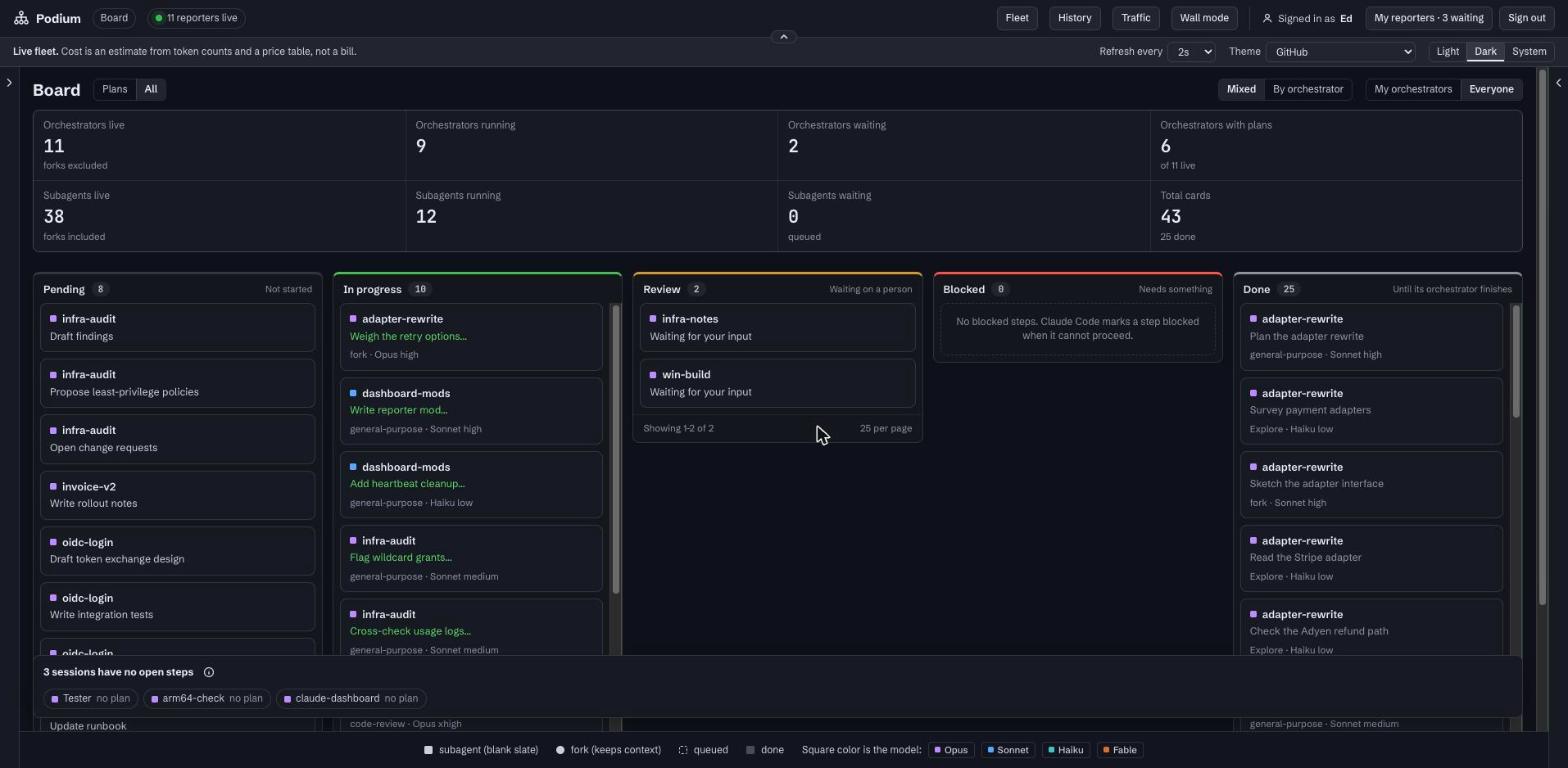Image resolution: width=1568 pixels, height=768 pixels.
Task: Click the info icon beside no open steps
Action: pyautogui.click(x=209, y=672)
